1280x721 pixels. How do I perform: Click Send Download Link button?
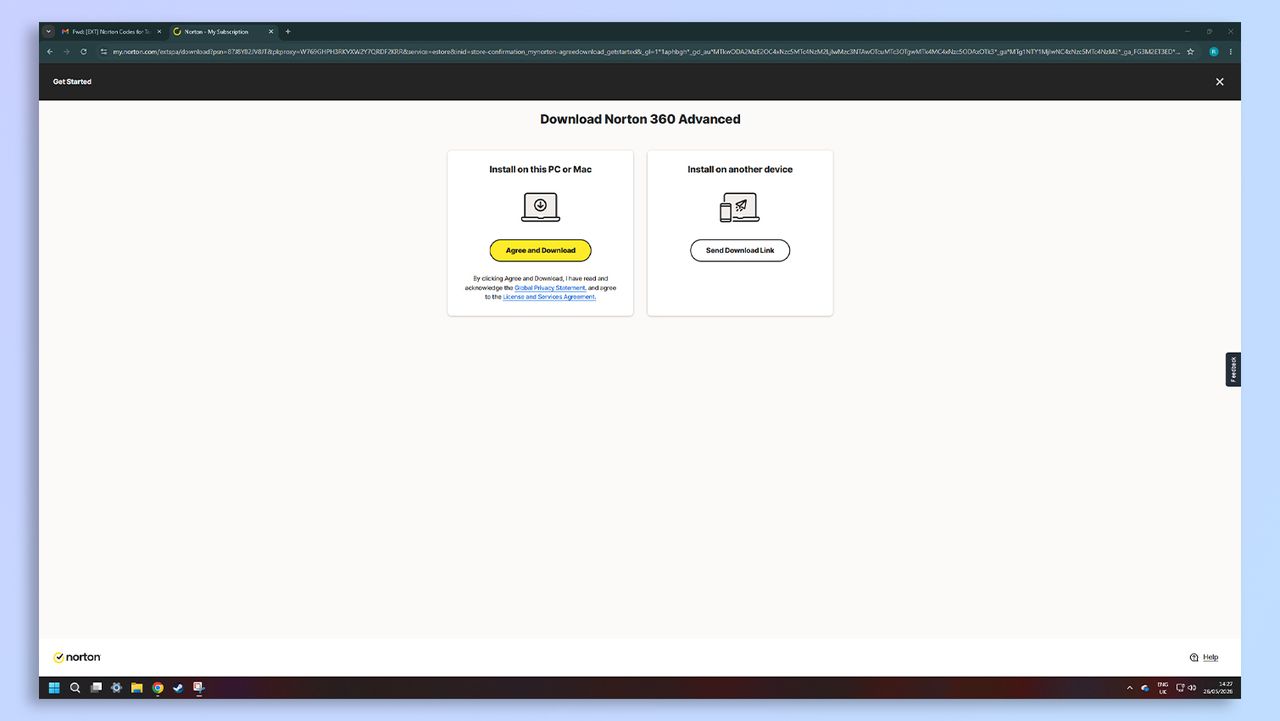740,250
